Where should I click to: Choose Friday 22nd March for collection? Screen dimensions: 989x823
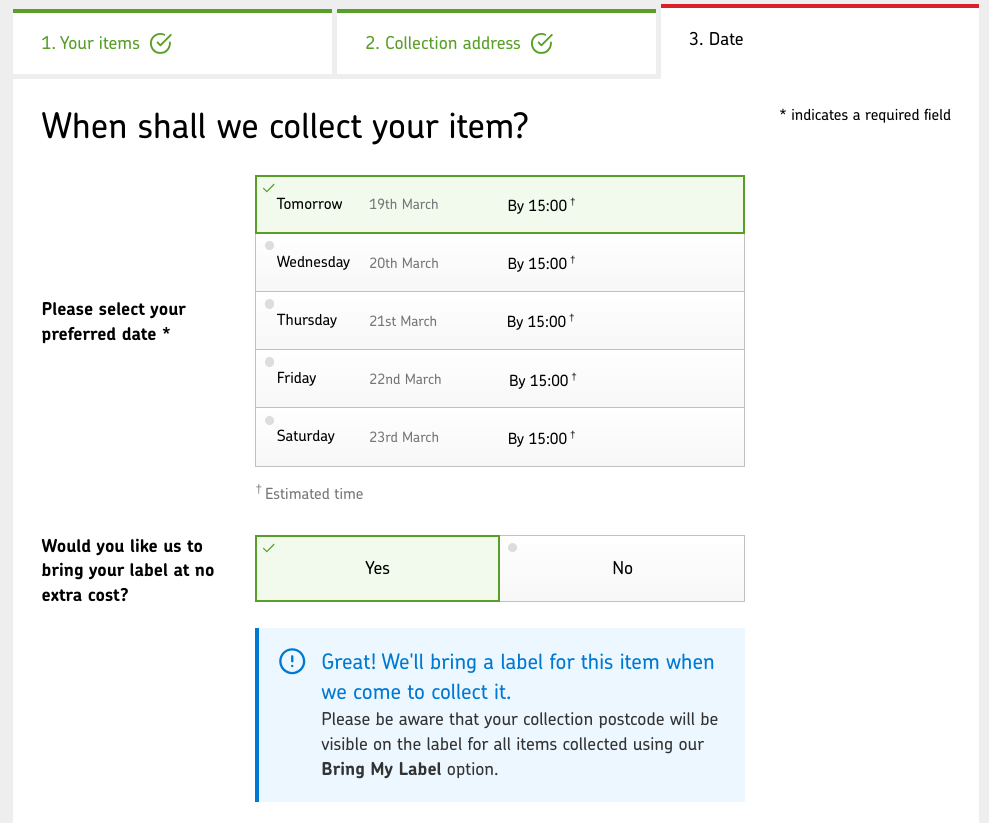point(500,379)
